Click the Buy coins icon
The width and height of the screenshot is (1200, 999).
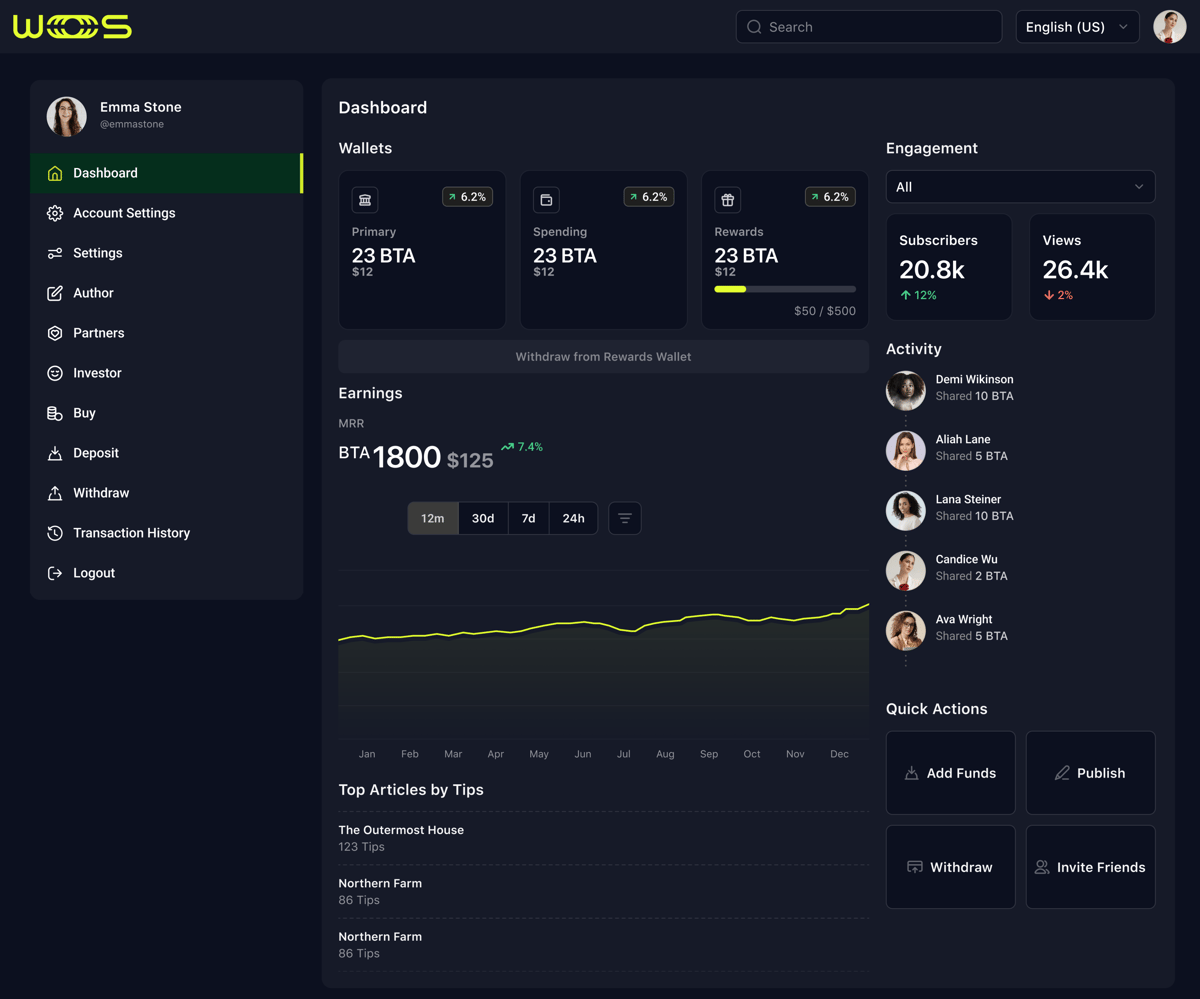(x=55, y=413)
